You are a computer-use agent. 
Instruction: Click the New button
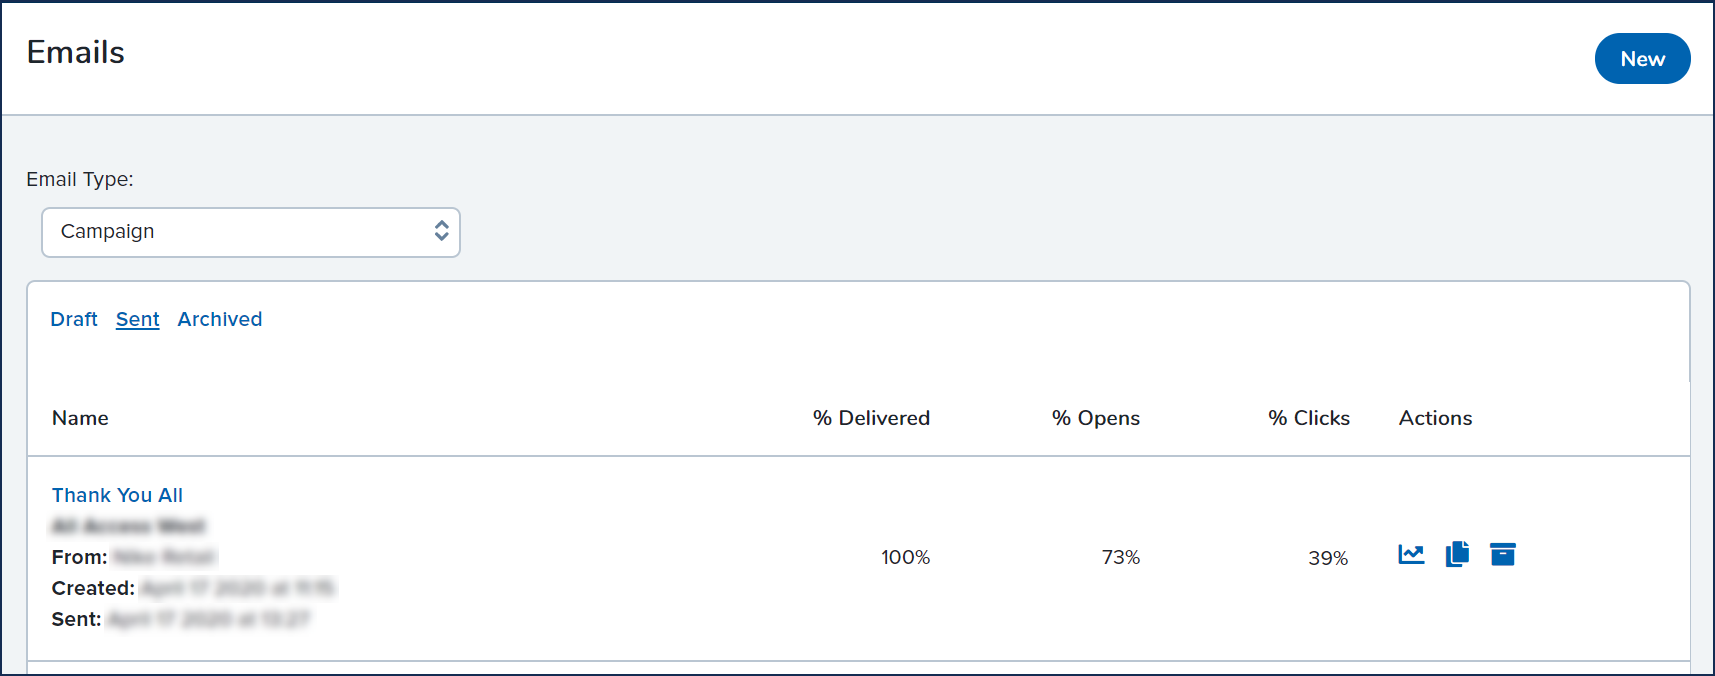[x=1641, y=59]
